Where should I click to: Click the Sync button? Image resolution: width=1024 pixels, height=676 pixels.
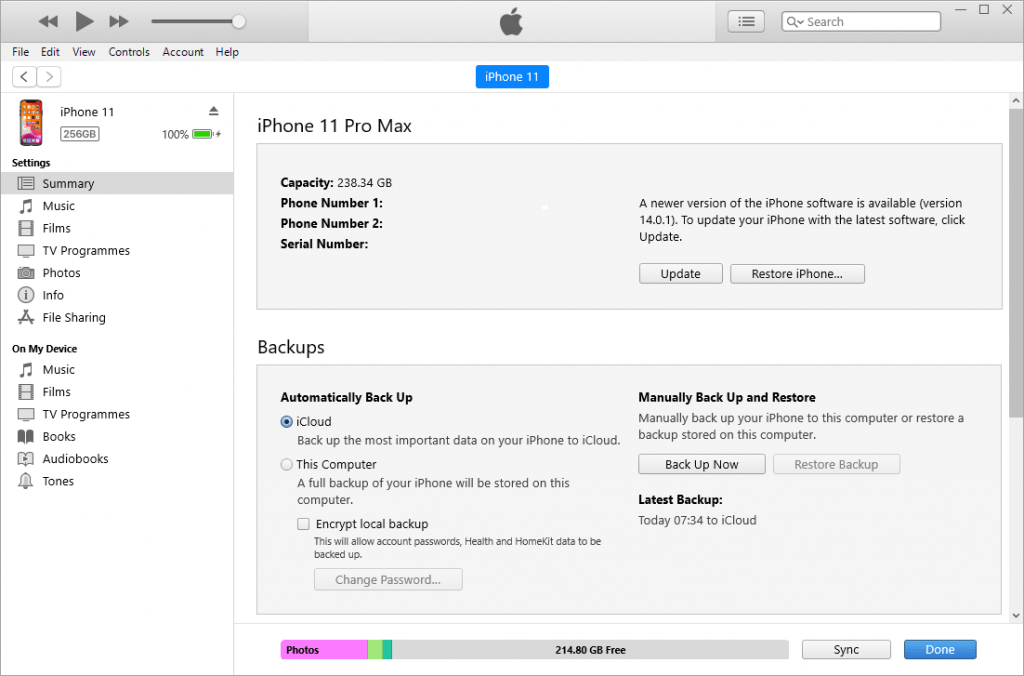[x=846, y=649]
